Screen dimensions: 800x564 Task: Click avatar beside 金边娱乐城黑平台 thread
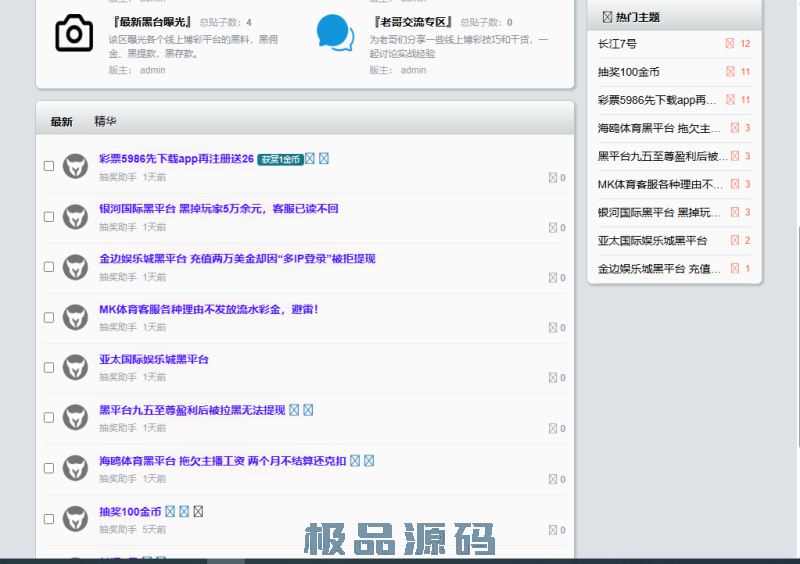point(76,267)
